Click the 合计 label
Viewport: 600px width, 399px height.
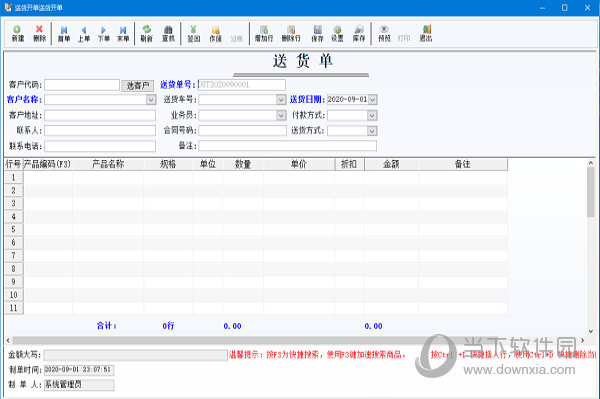click(107, 326)
